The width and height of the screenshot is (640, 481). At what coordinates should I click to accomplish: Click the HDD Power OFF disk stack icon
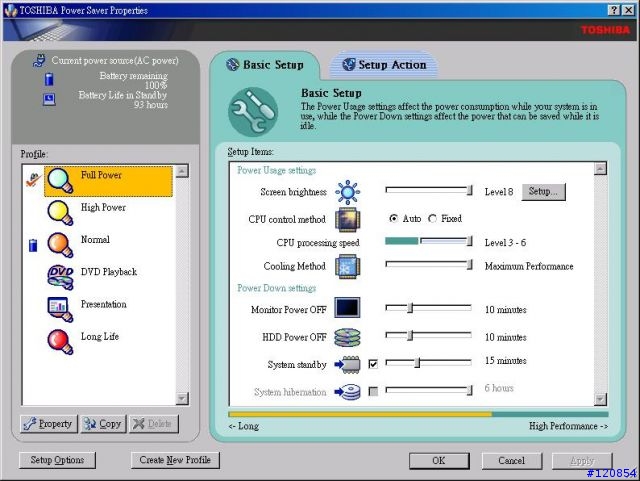(x=347, y=337)
